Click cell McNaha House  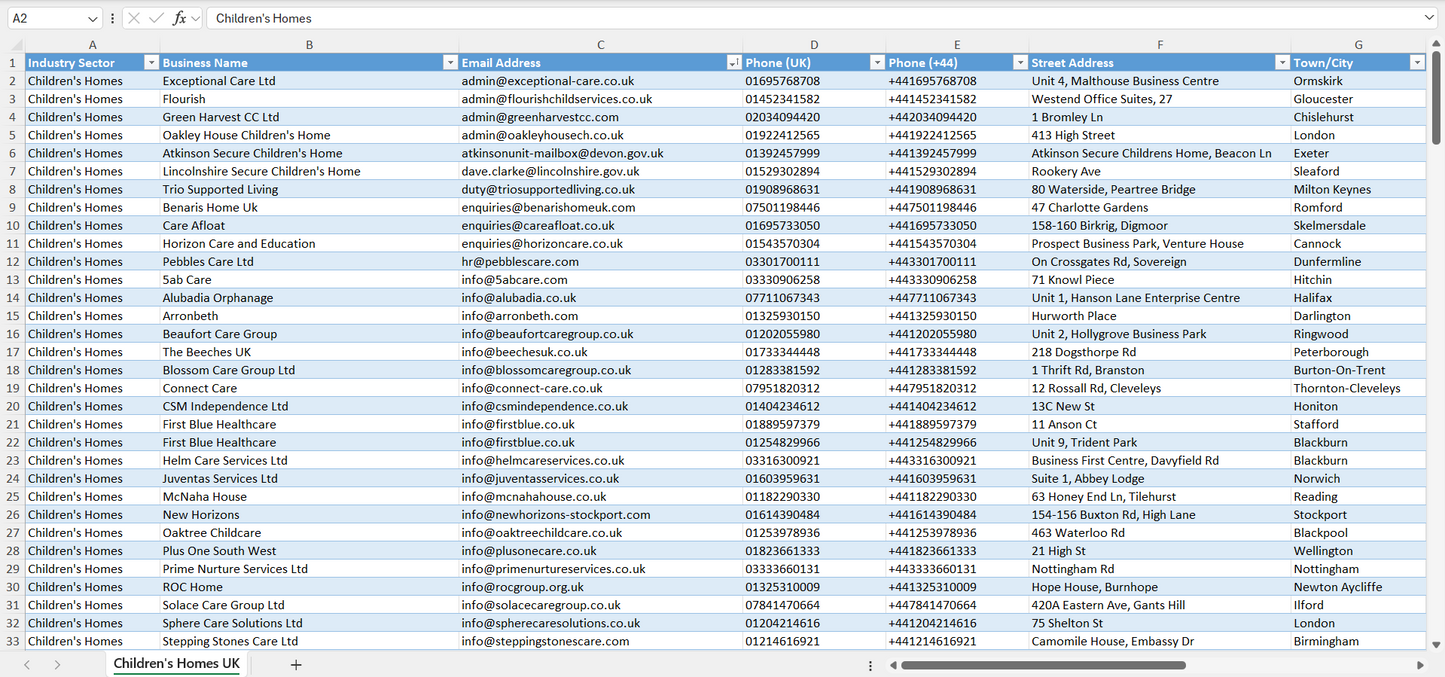coord(309,496)
